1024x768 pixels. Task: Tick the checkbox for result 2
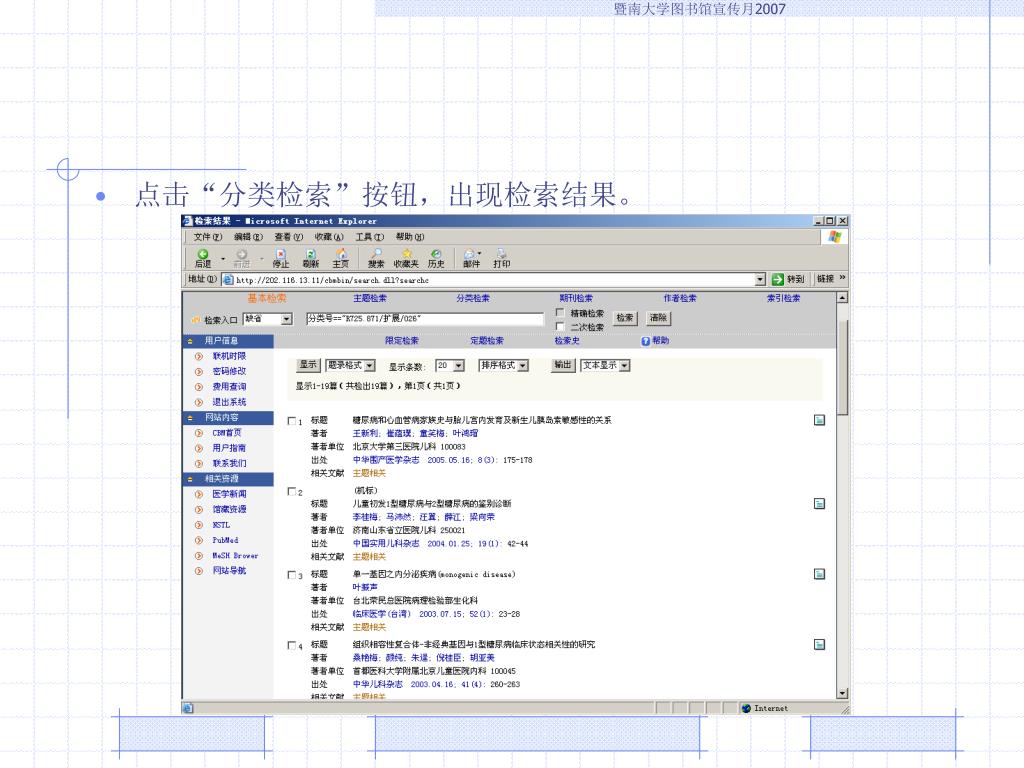pyautogui.click(x=292, y=491)
